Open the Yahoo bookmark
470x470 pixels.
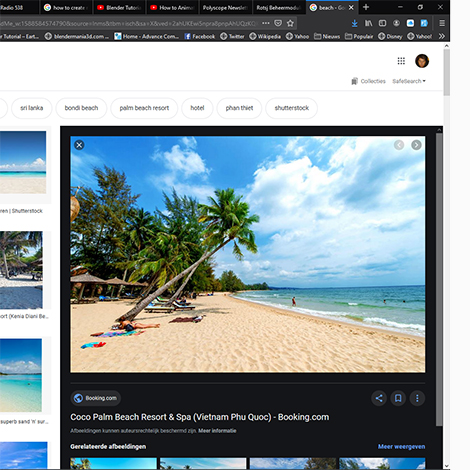click(x=297, y=36)
